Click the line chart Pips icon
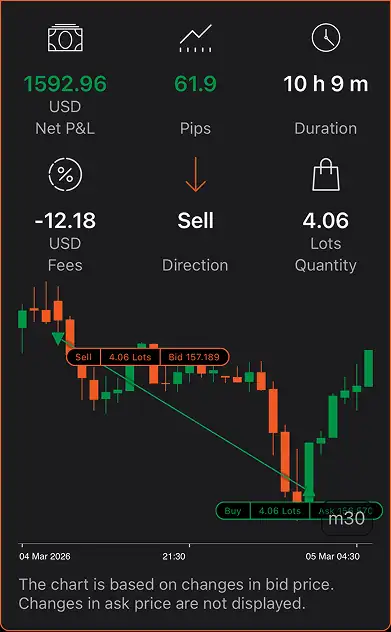The width and height of the screenshot is (391, 632). pos(196,38)
